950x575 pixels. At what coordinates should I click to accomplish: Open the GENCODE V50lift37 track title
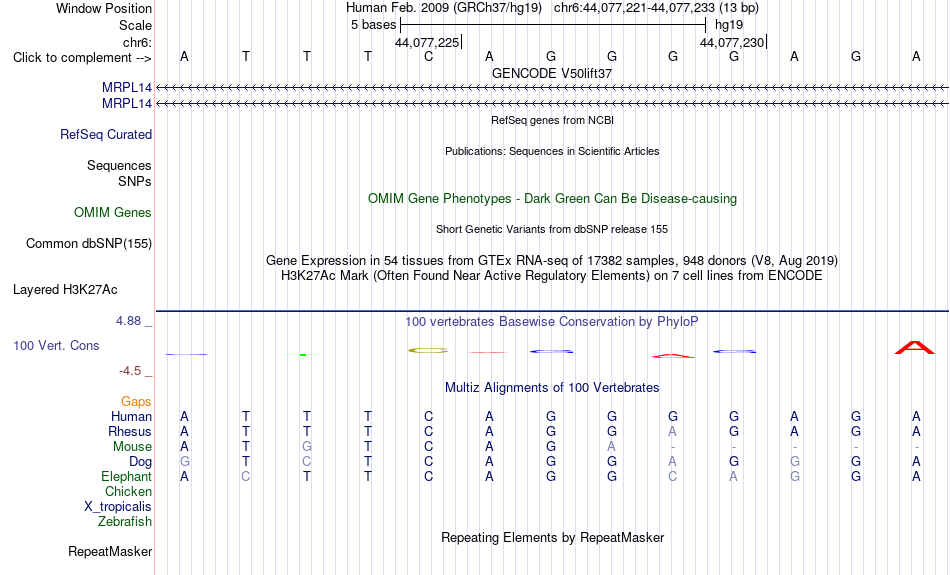[x=552, y=73]
